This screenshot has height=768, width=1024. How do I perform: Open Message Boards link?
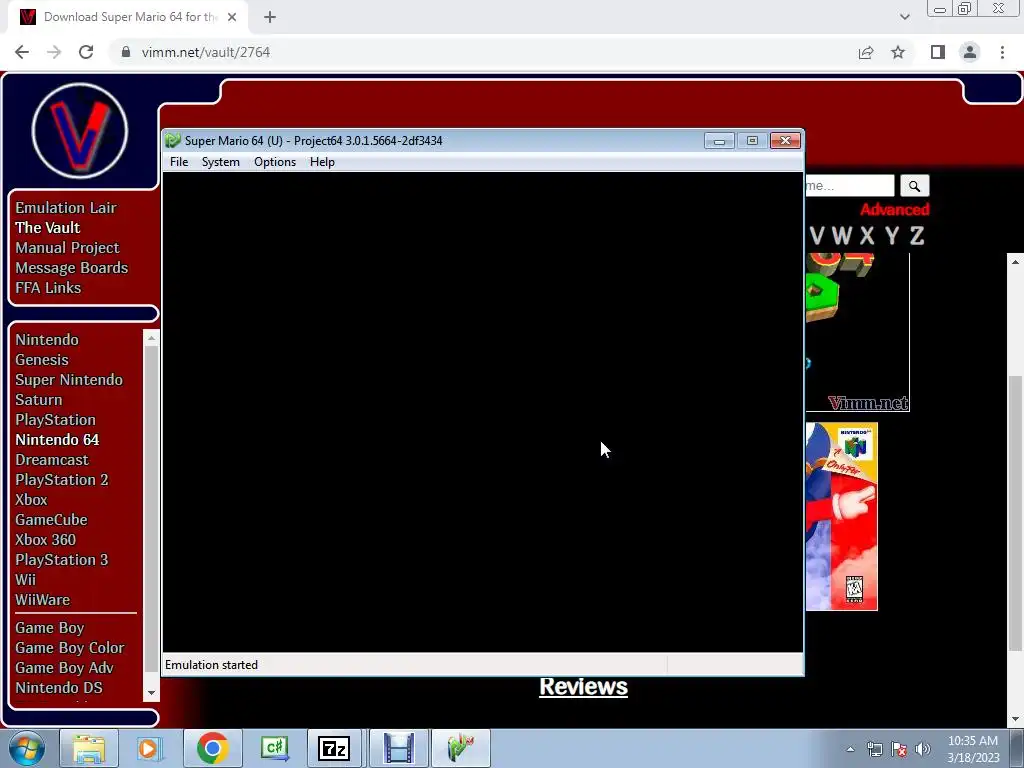click(71, 268)
